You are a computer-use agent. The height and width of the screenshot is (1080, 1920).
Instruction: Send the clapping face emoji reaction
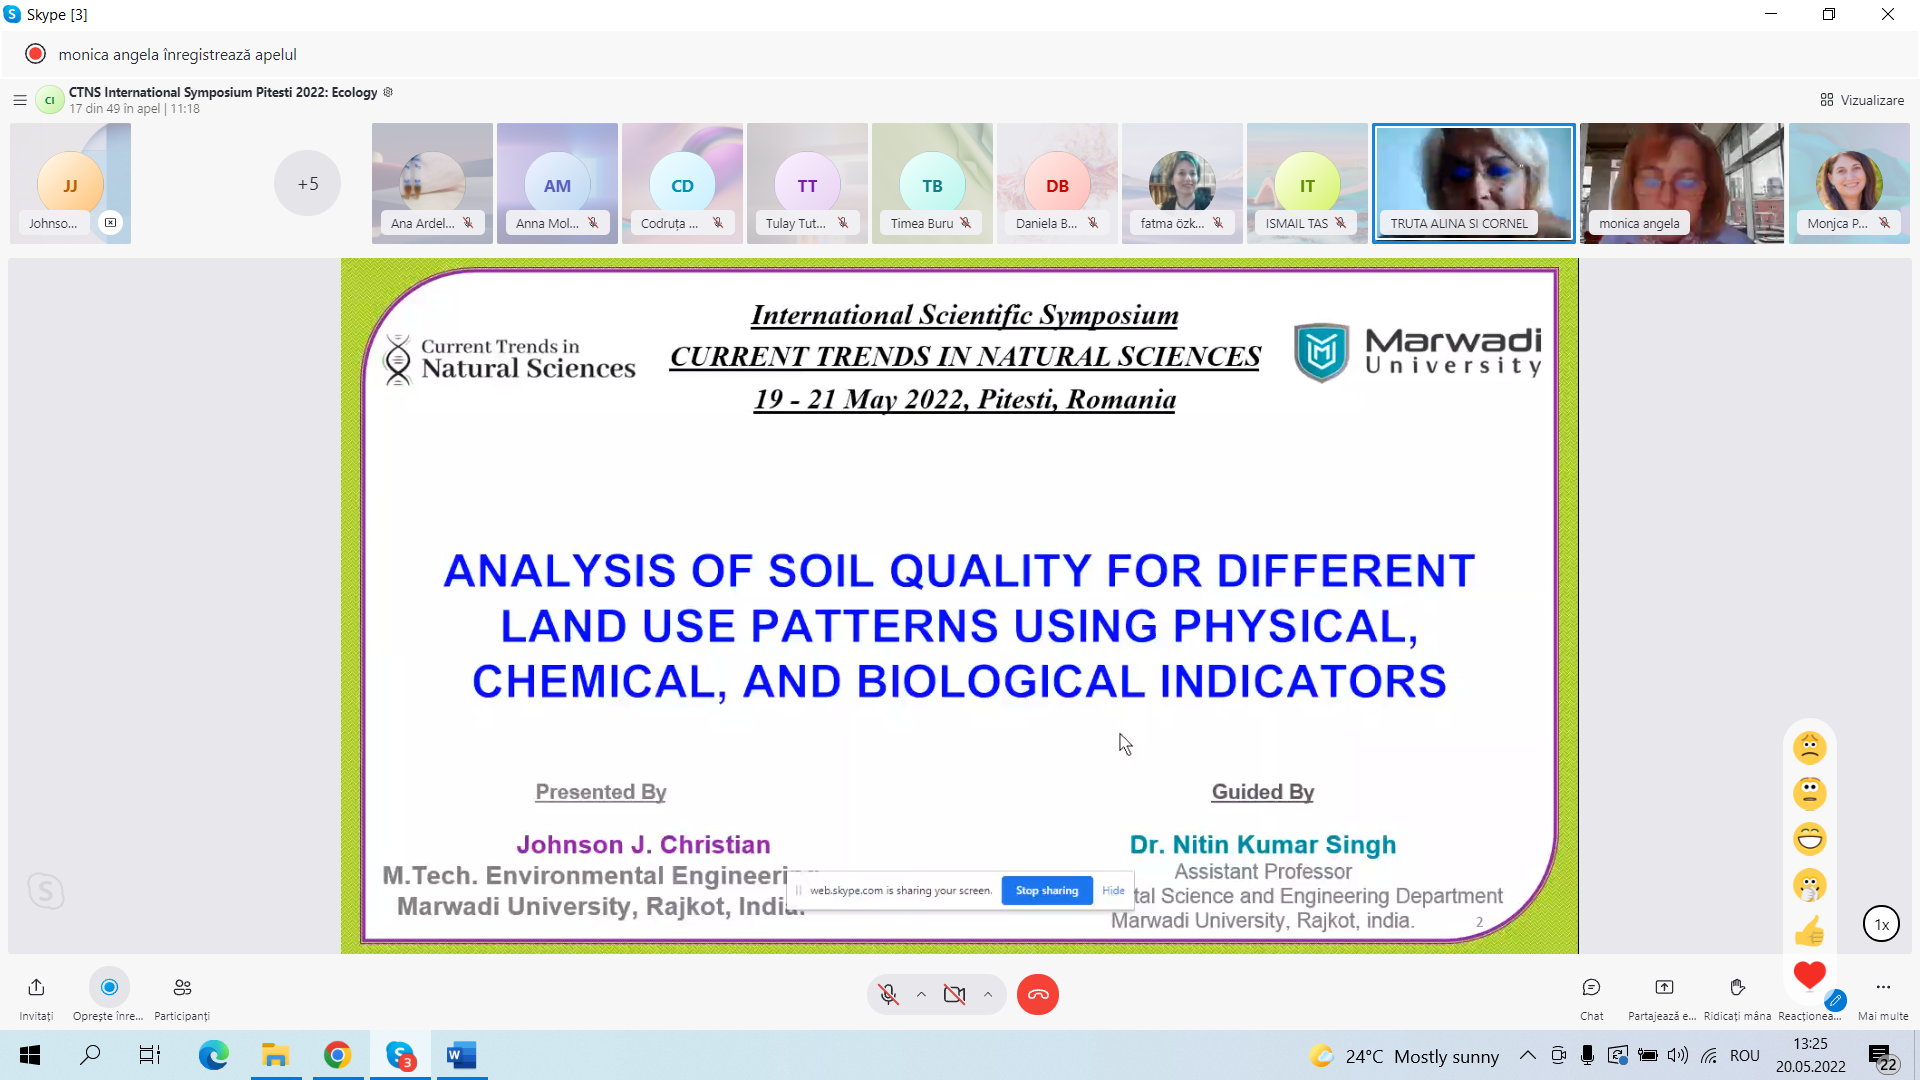pyautogui.click(x=1810, y=885)
